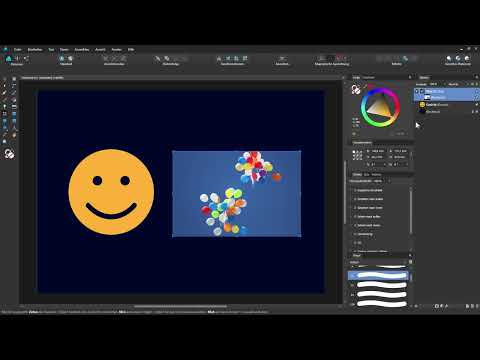
Task: Click the rightmost toolbar icon at top right
Action: [467, 58]
